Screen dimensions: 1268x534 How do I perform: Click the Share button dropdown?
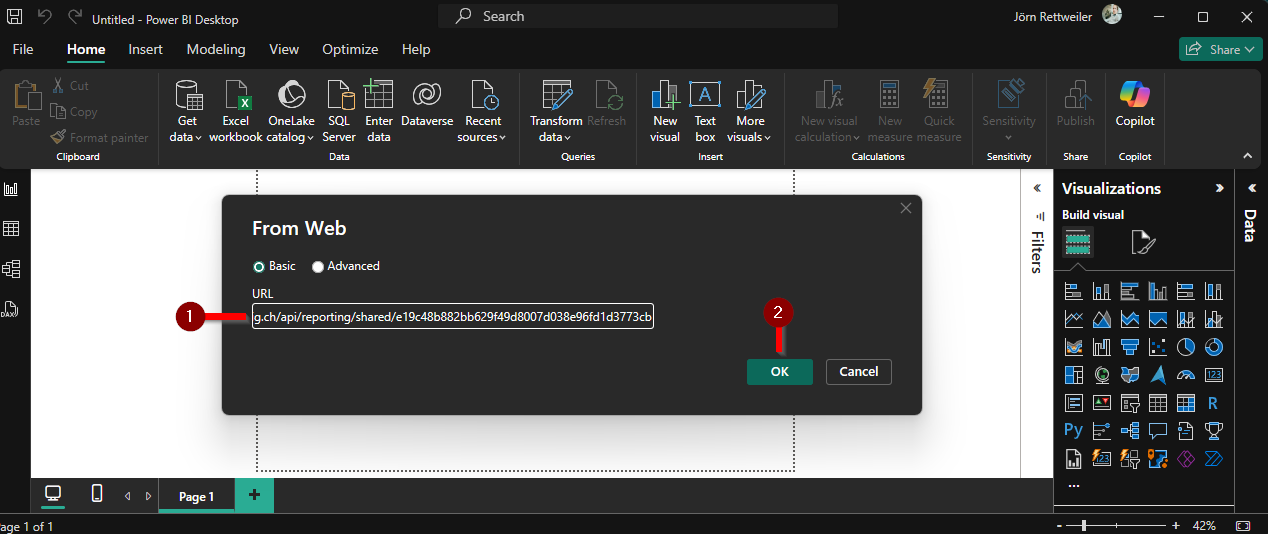pyautogui.click(x=1220, y=49)
